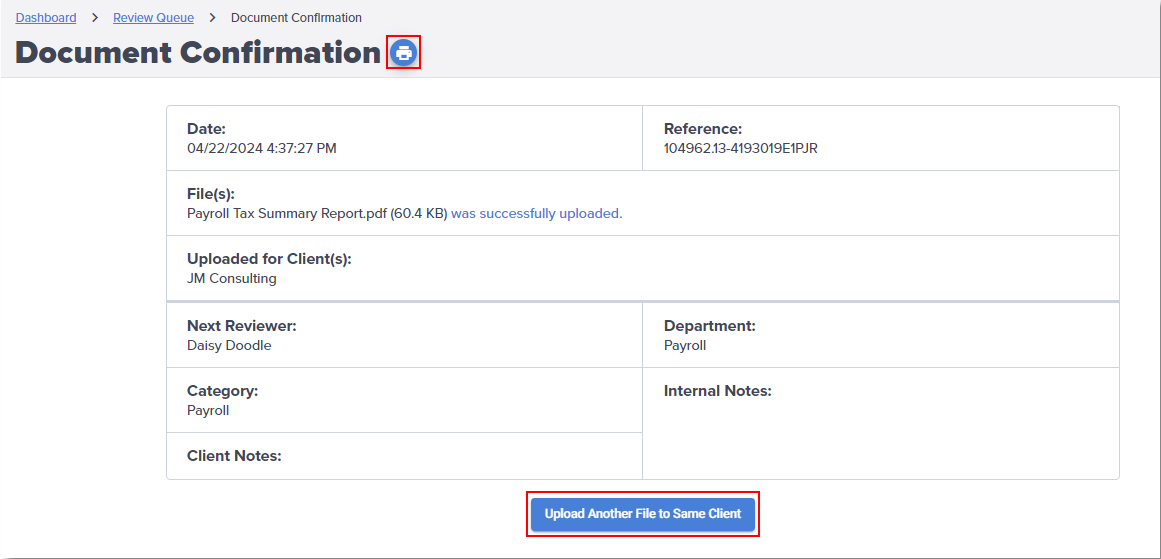Click the Document Confirmation page heading
The height and width of the screenshot is (559, 1161).
coord(198,53)
